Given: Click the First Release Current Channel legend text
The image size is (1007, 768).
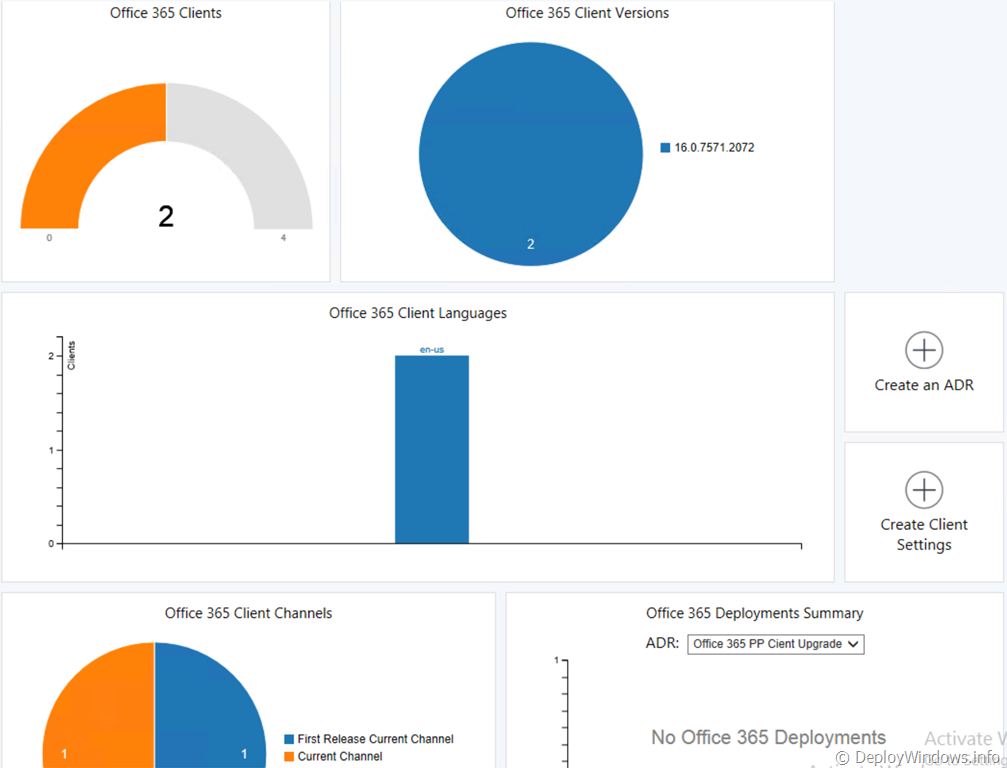Looking at the screenshot, I should [375, 740].
